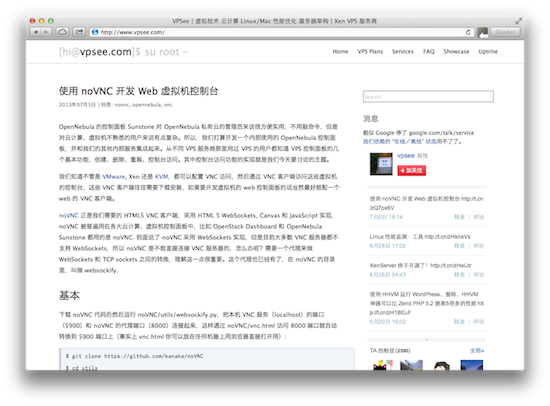Open the noVNC article title link

[138, 91]
